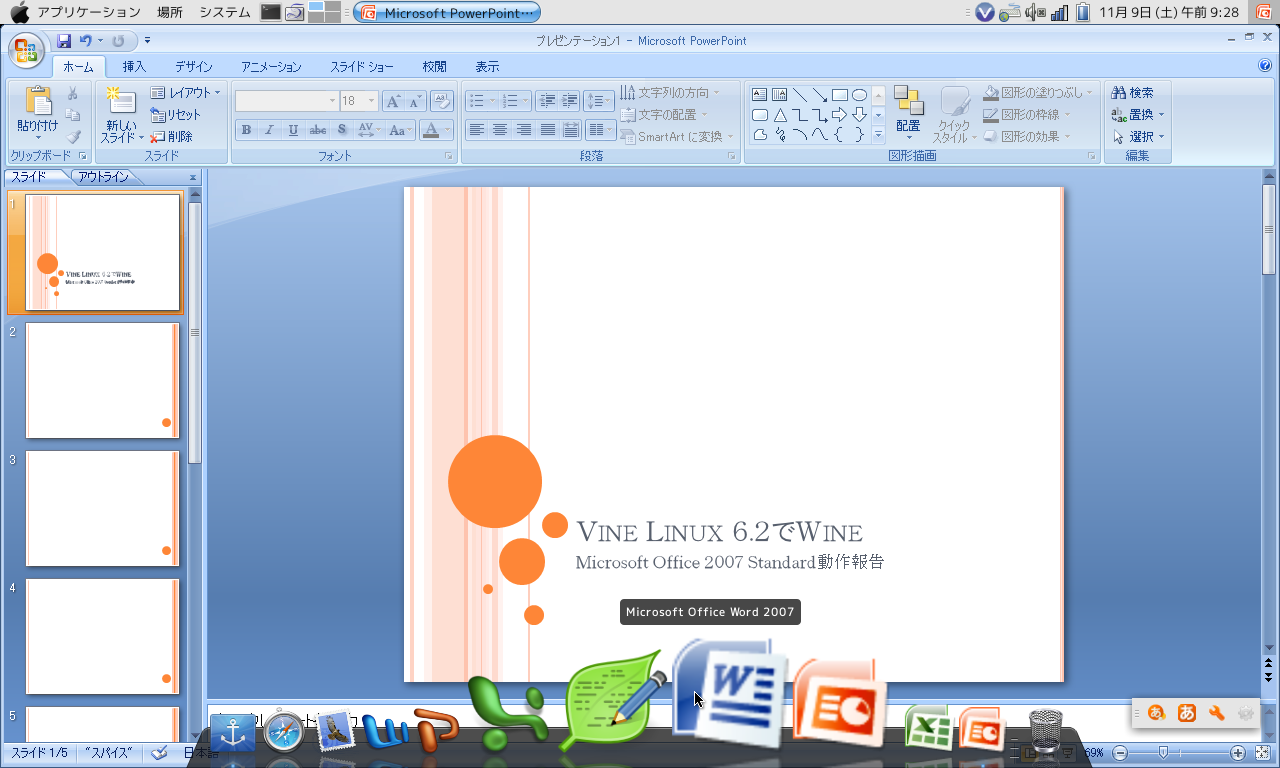Click the Office button orb
The width and height of the screenshot is (1280, 768).
pyautogui.click(x=27, y=51)
